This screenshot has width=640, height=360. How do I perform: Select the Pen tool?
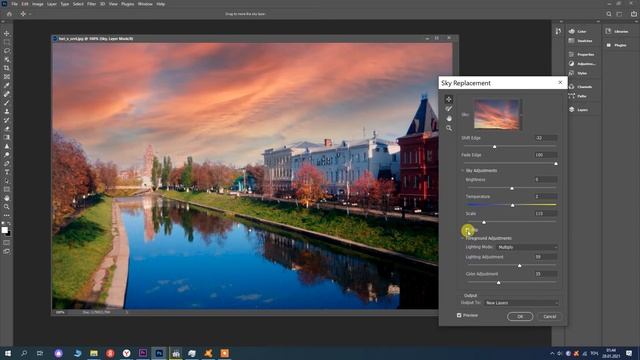click(x=7, y=163)
